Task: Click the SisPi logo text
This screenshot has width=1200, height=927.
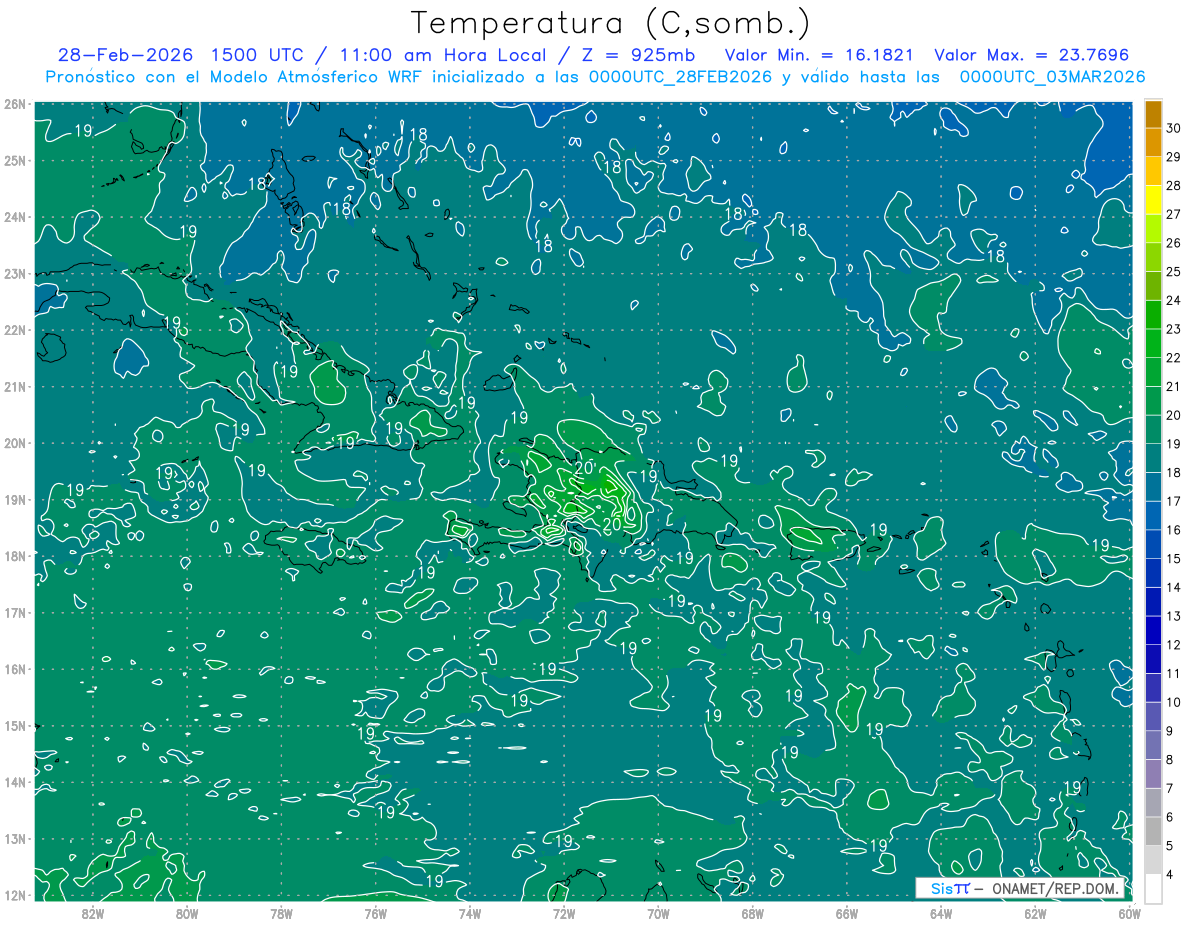Action: click(950, 888)
